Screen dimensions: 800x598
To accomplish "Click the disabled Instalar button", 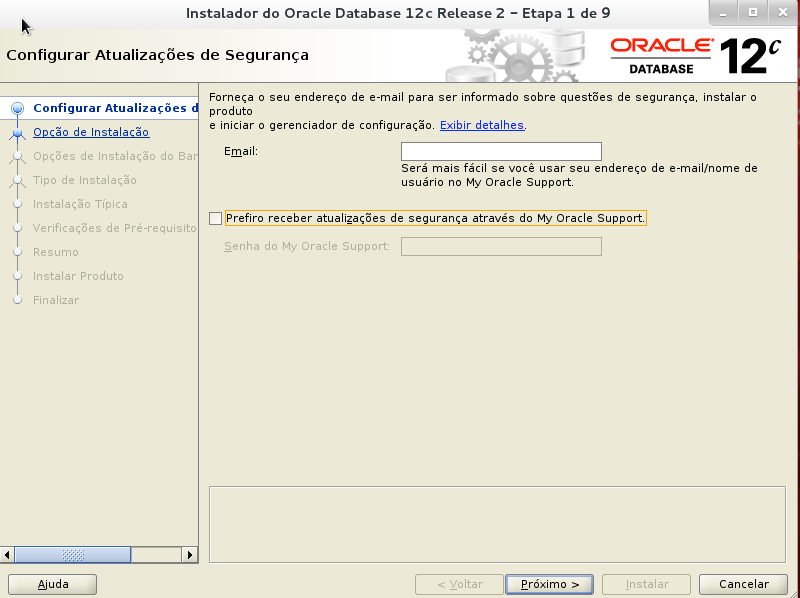I will coord(646,584).
